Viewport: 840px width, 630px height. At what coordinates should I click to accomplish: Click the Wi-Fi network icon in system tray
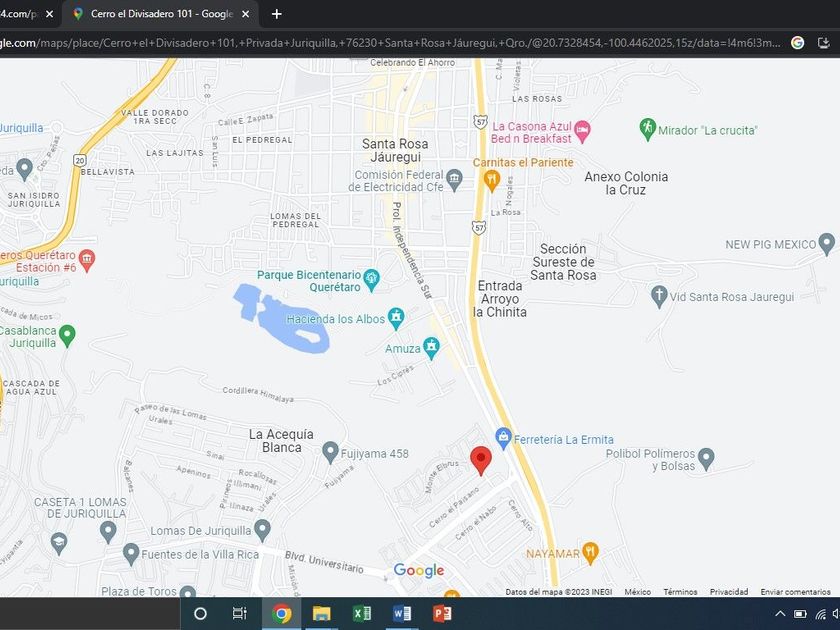pos(820,614)
